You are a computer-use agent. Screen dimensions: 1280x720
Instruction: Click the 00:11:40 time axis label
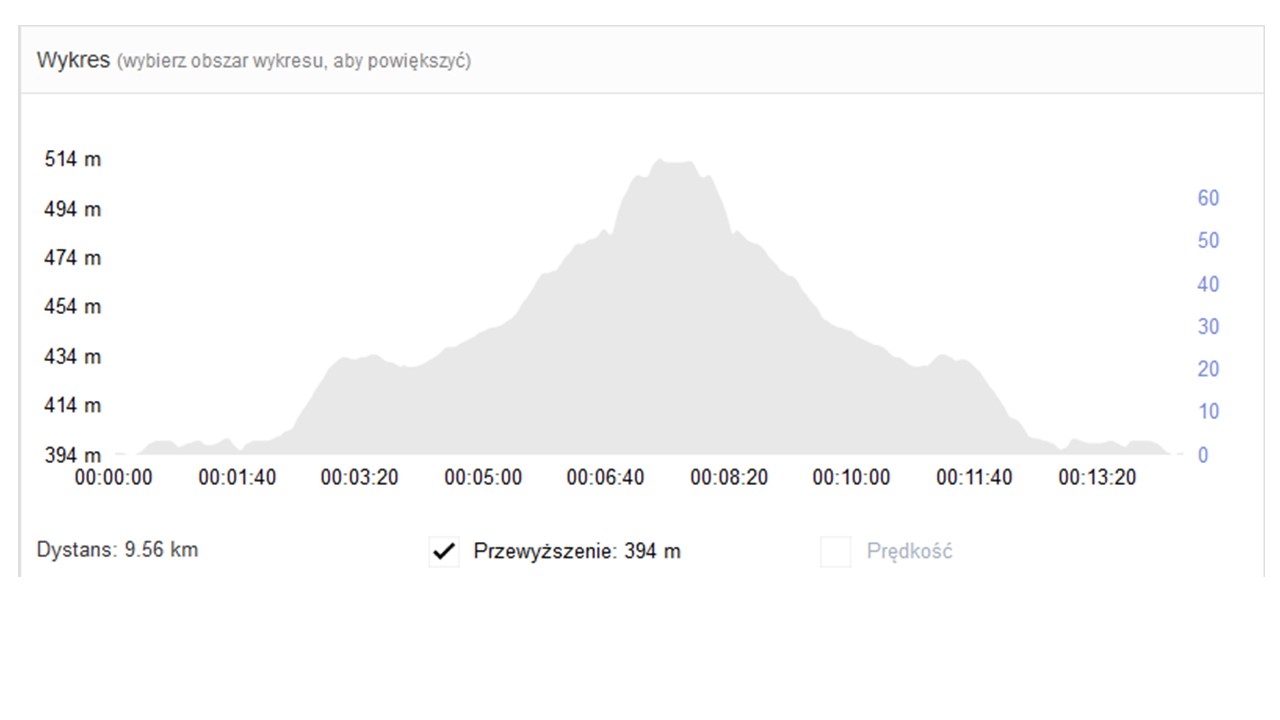click(974, 478)
